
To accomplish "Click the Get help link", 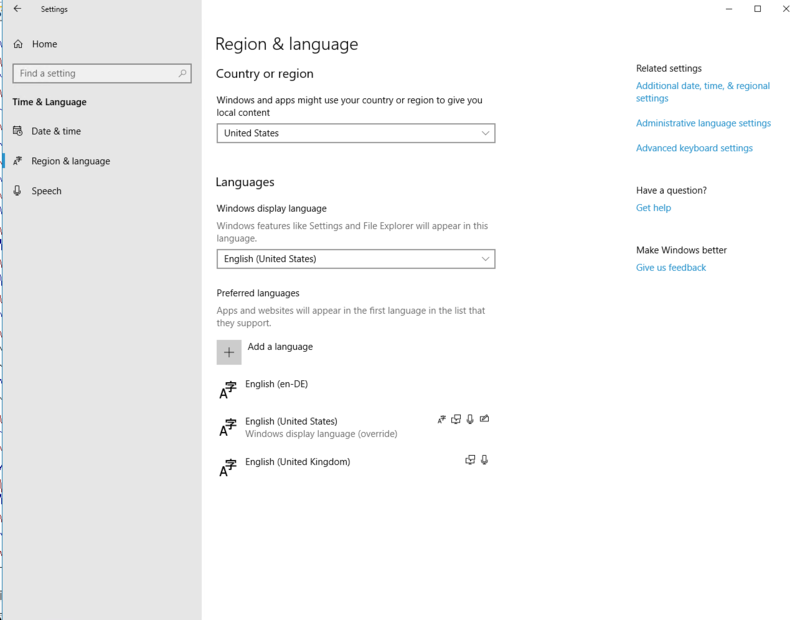I will click(x=653, y=208).
